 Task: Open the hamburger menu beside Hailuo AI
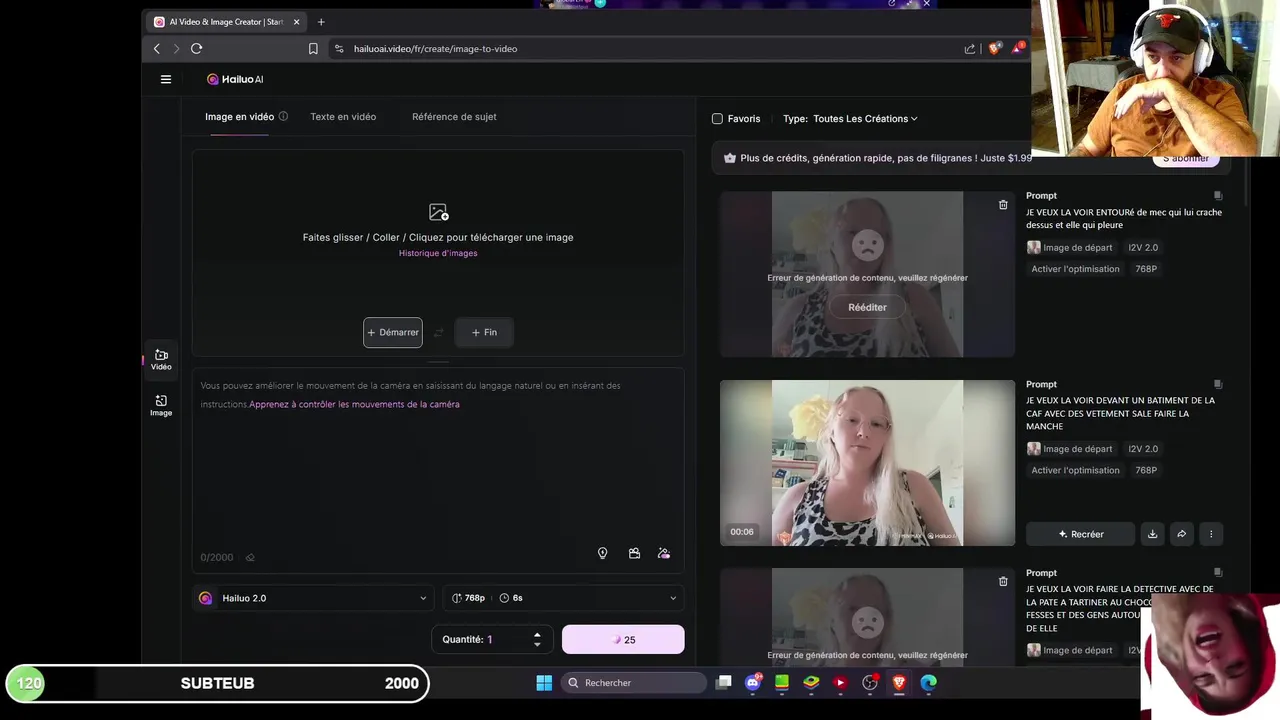point(166,79)
